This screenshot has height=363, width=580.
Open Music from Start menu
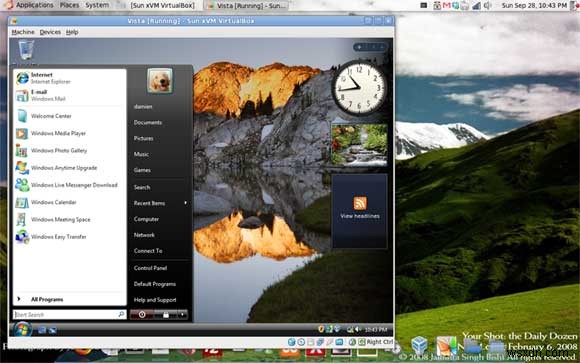tap(141, 154)
